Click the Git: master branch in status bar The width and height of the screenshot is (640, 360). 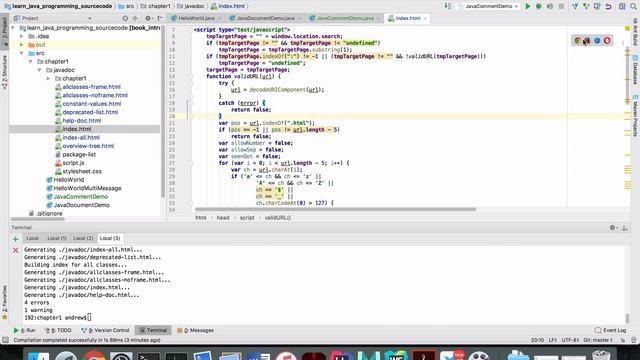pos(598,340)
